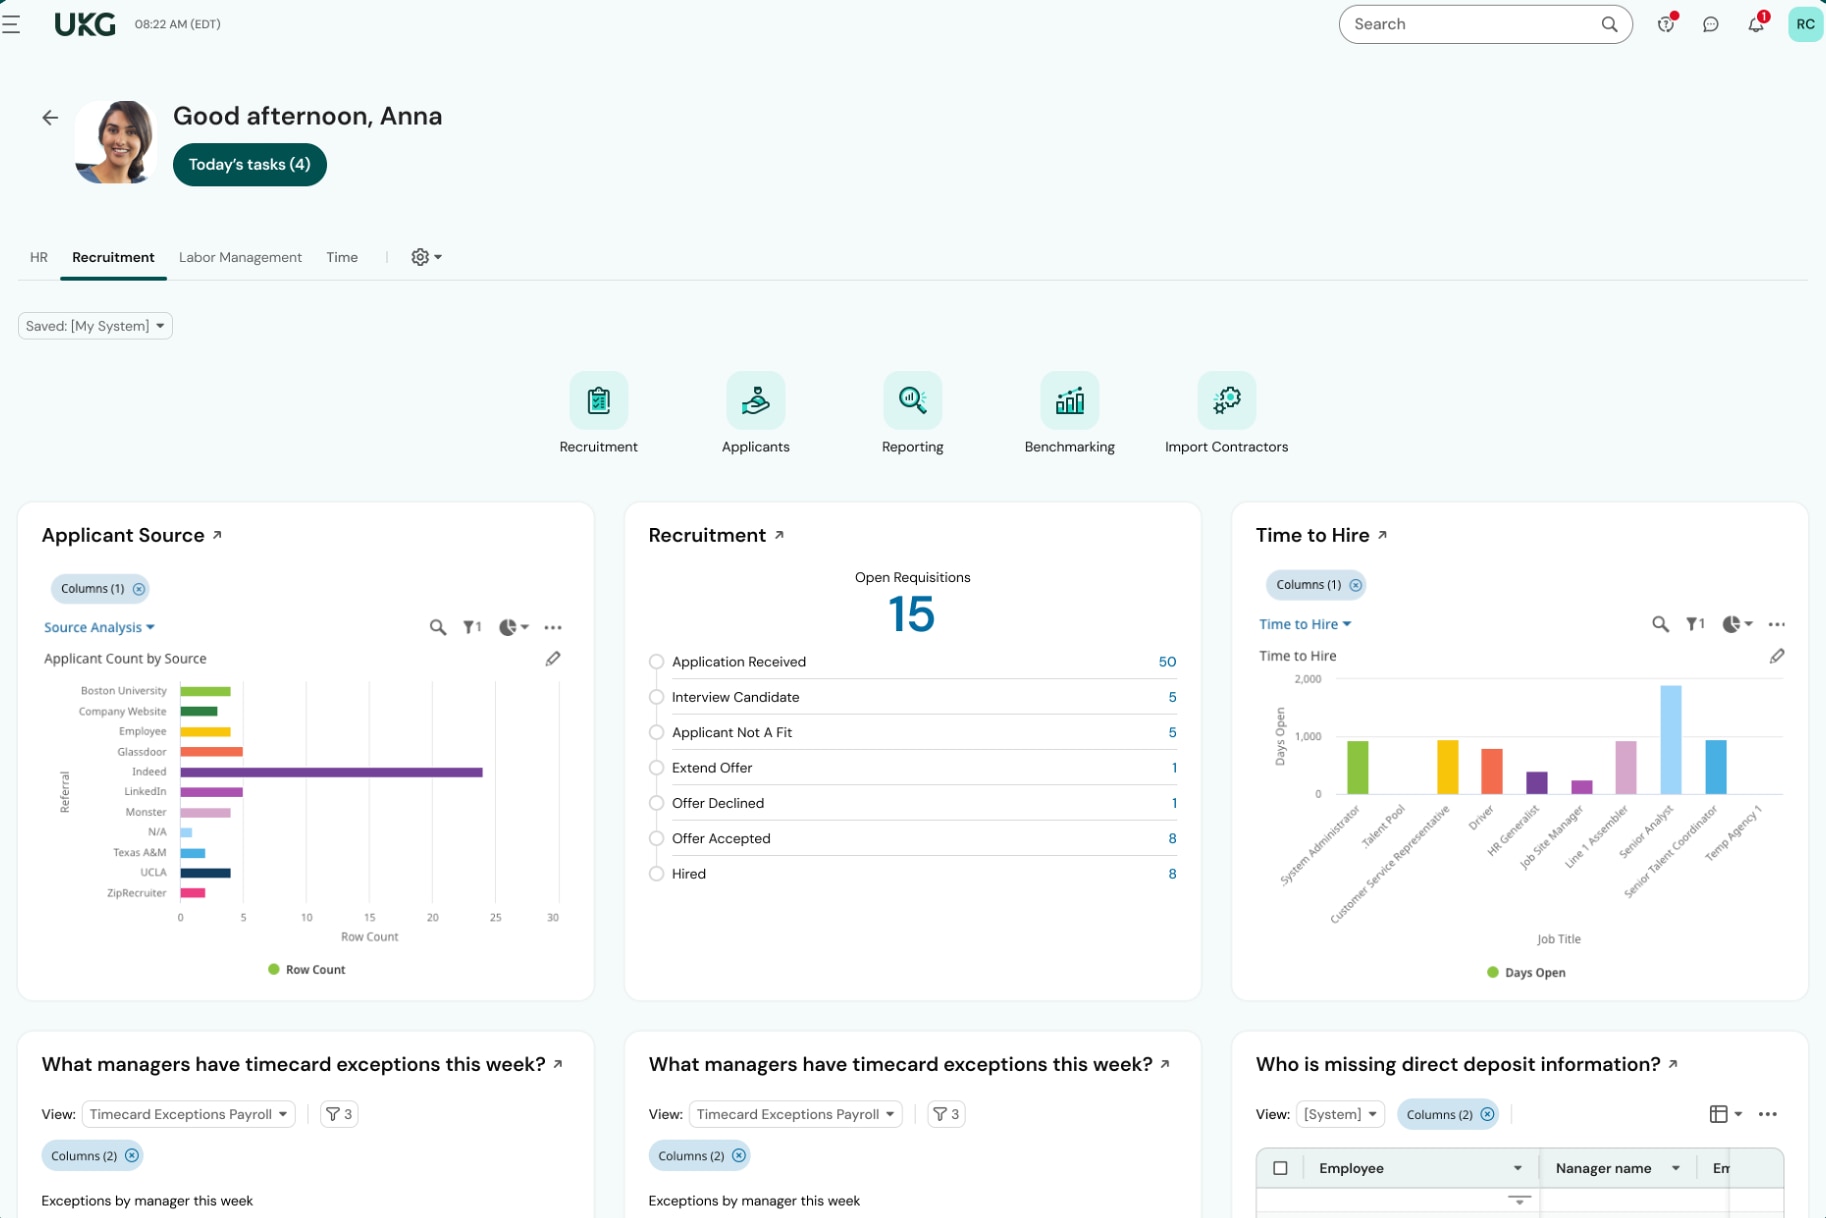Edit the Applicant Source chart with pencil icon
Image resolution: width=1826 pixels, height=1218 pixels.
click(x=553, y=659)
